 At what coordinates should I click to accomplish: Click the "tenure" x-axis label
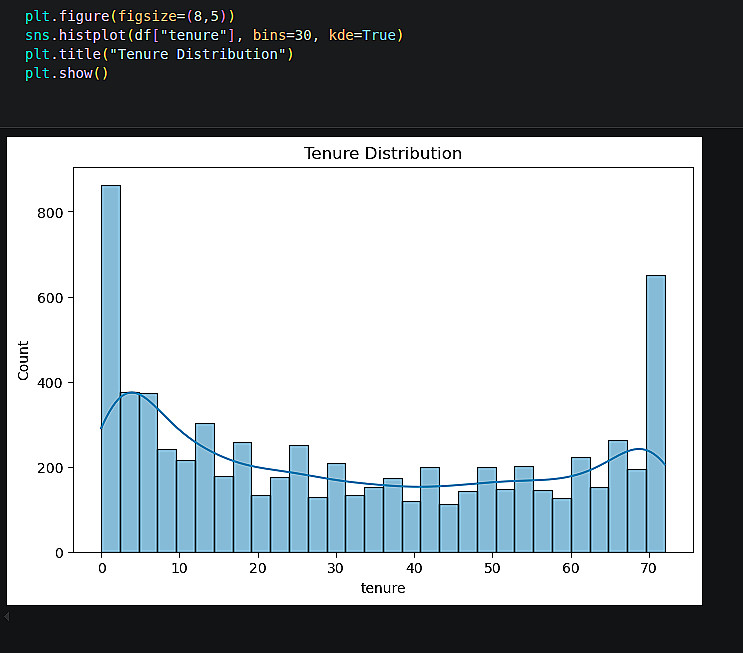click(x=383, y=589)
